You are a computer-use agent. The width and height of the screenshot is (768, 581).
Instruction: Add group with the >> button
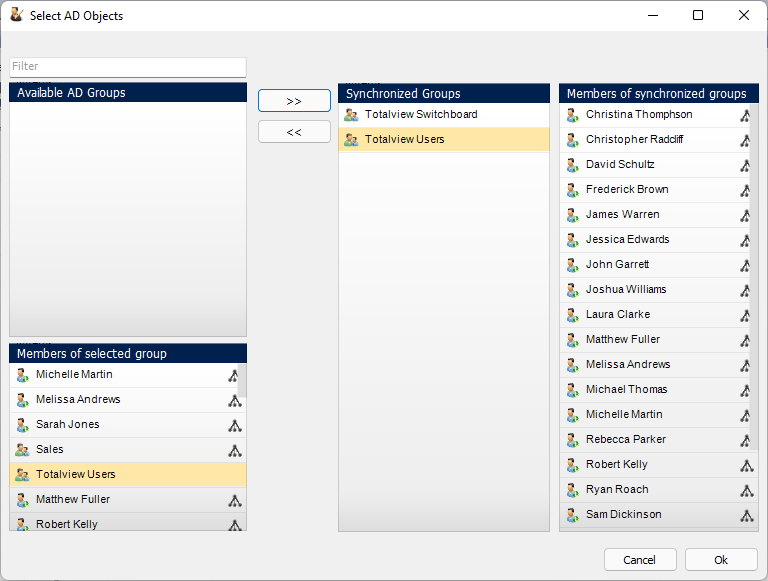click(x=294, y=101)
